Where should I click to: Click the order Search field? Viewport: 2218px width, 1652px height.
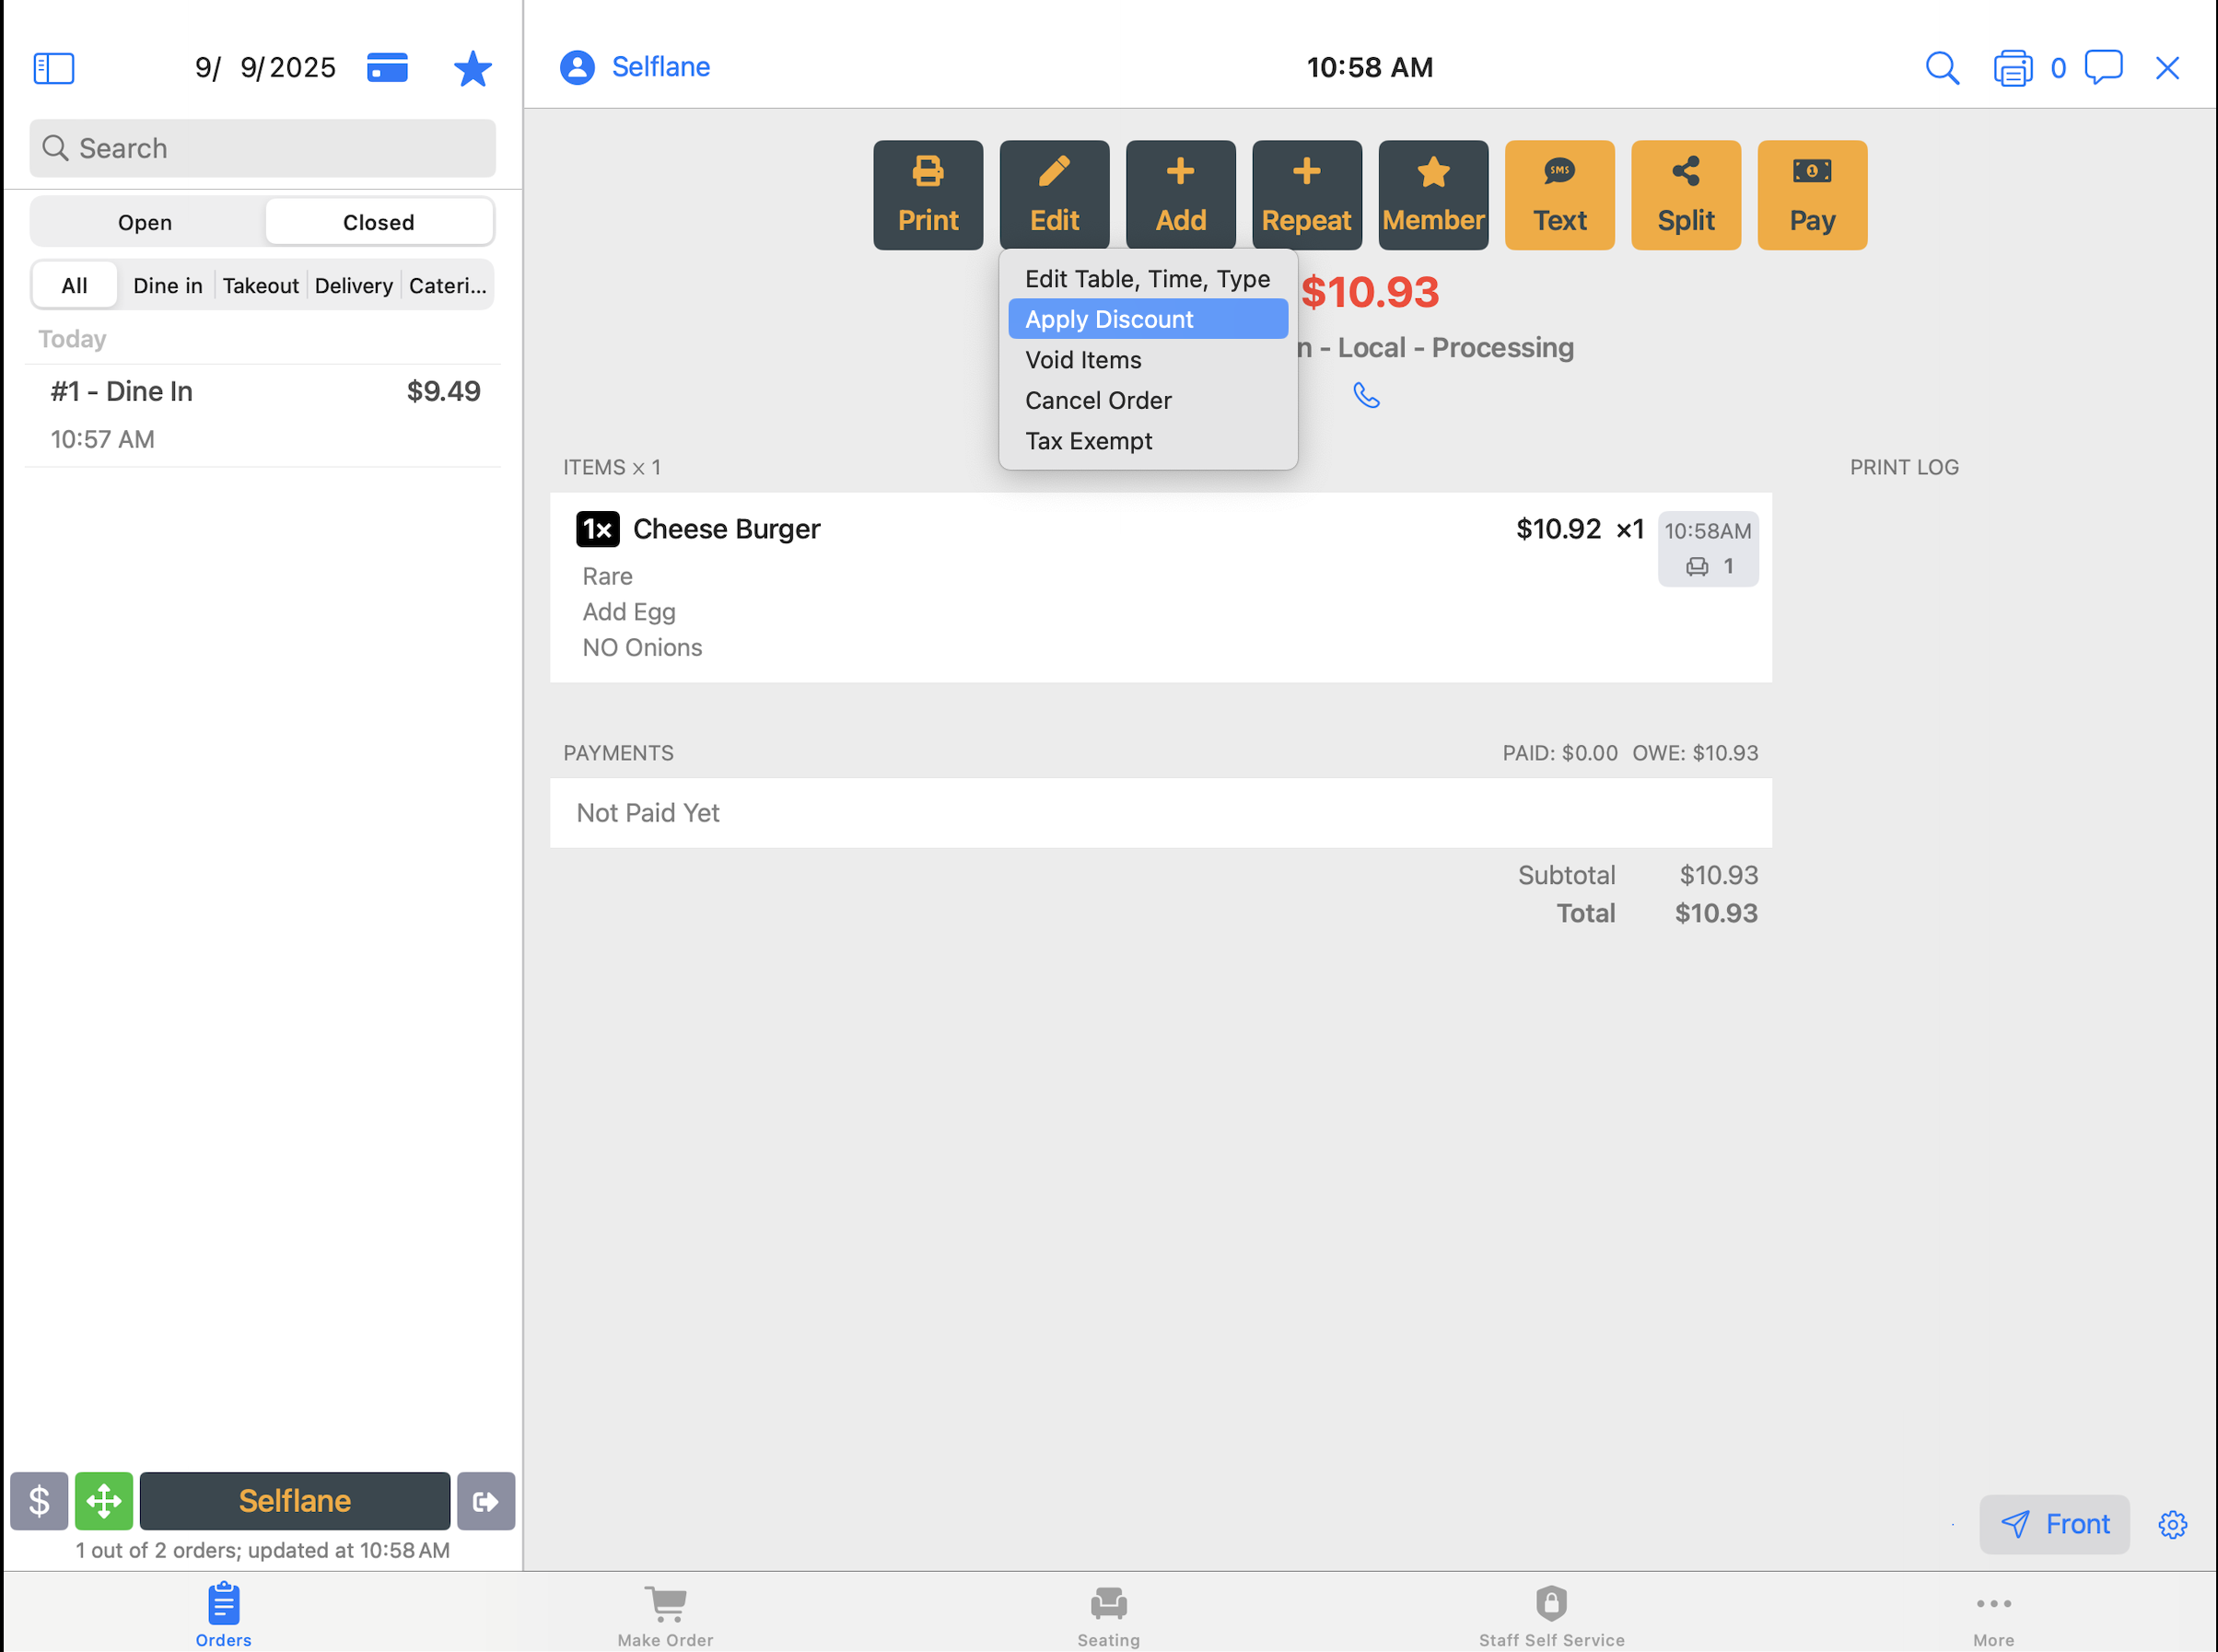(x=262, y=148)
